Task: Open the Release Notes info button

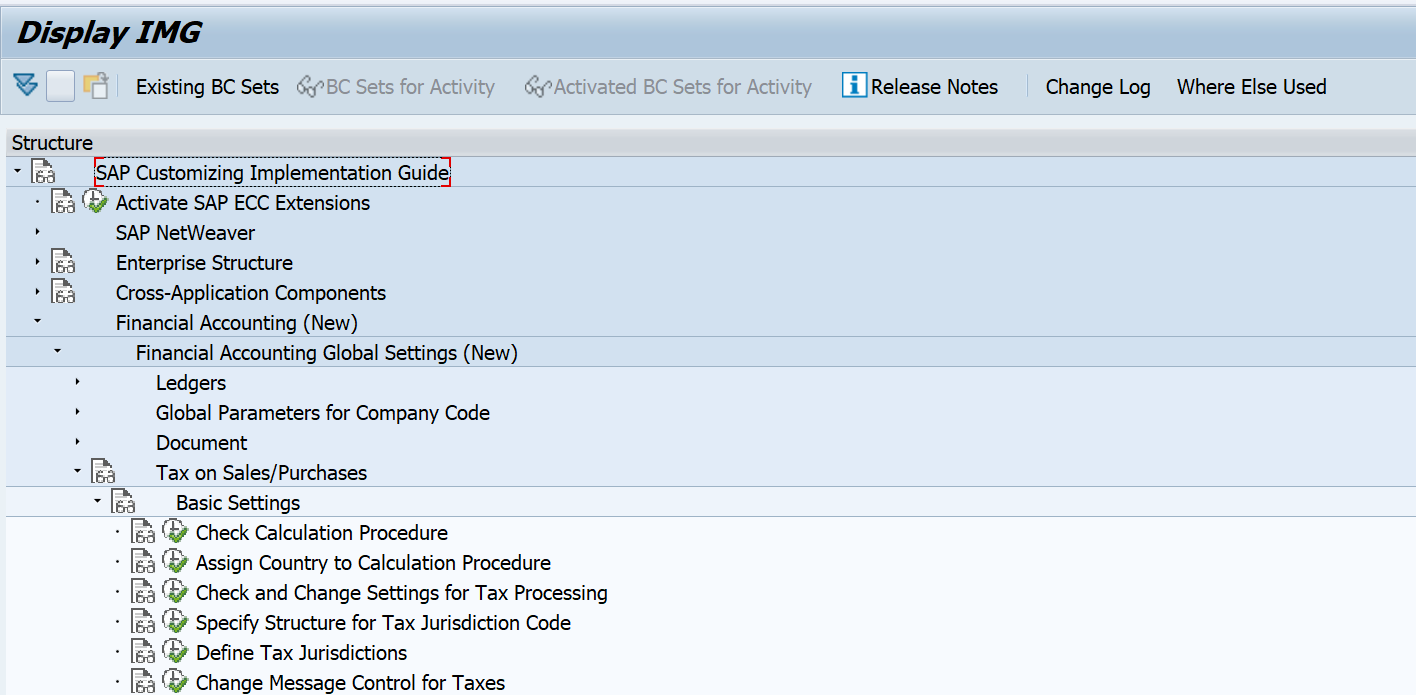Action: pyautogui.click(x=920, y=87)
